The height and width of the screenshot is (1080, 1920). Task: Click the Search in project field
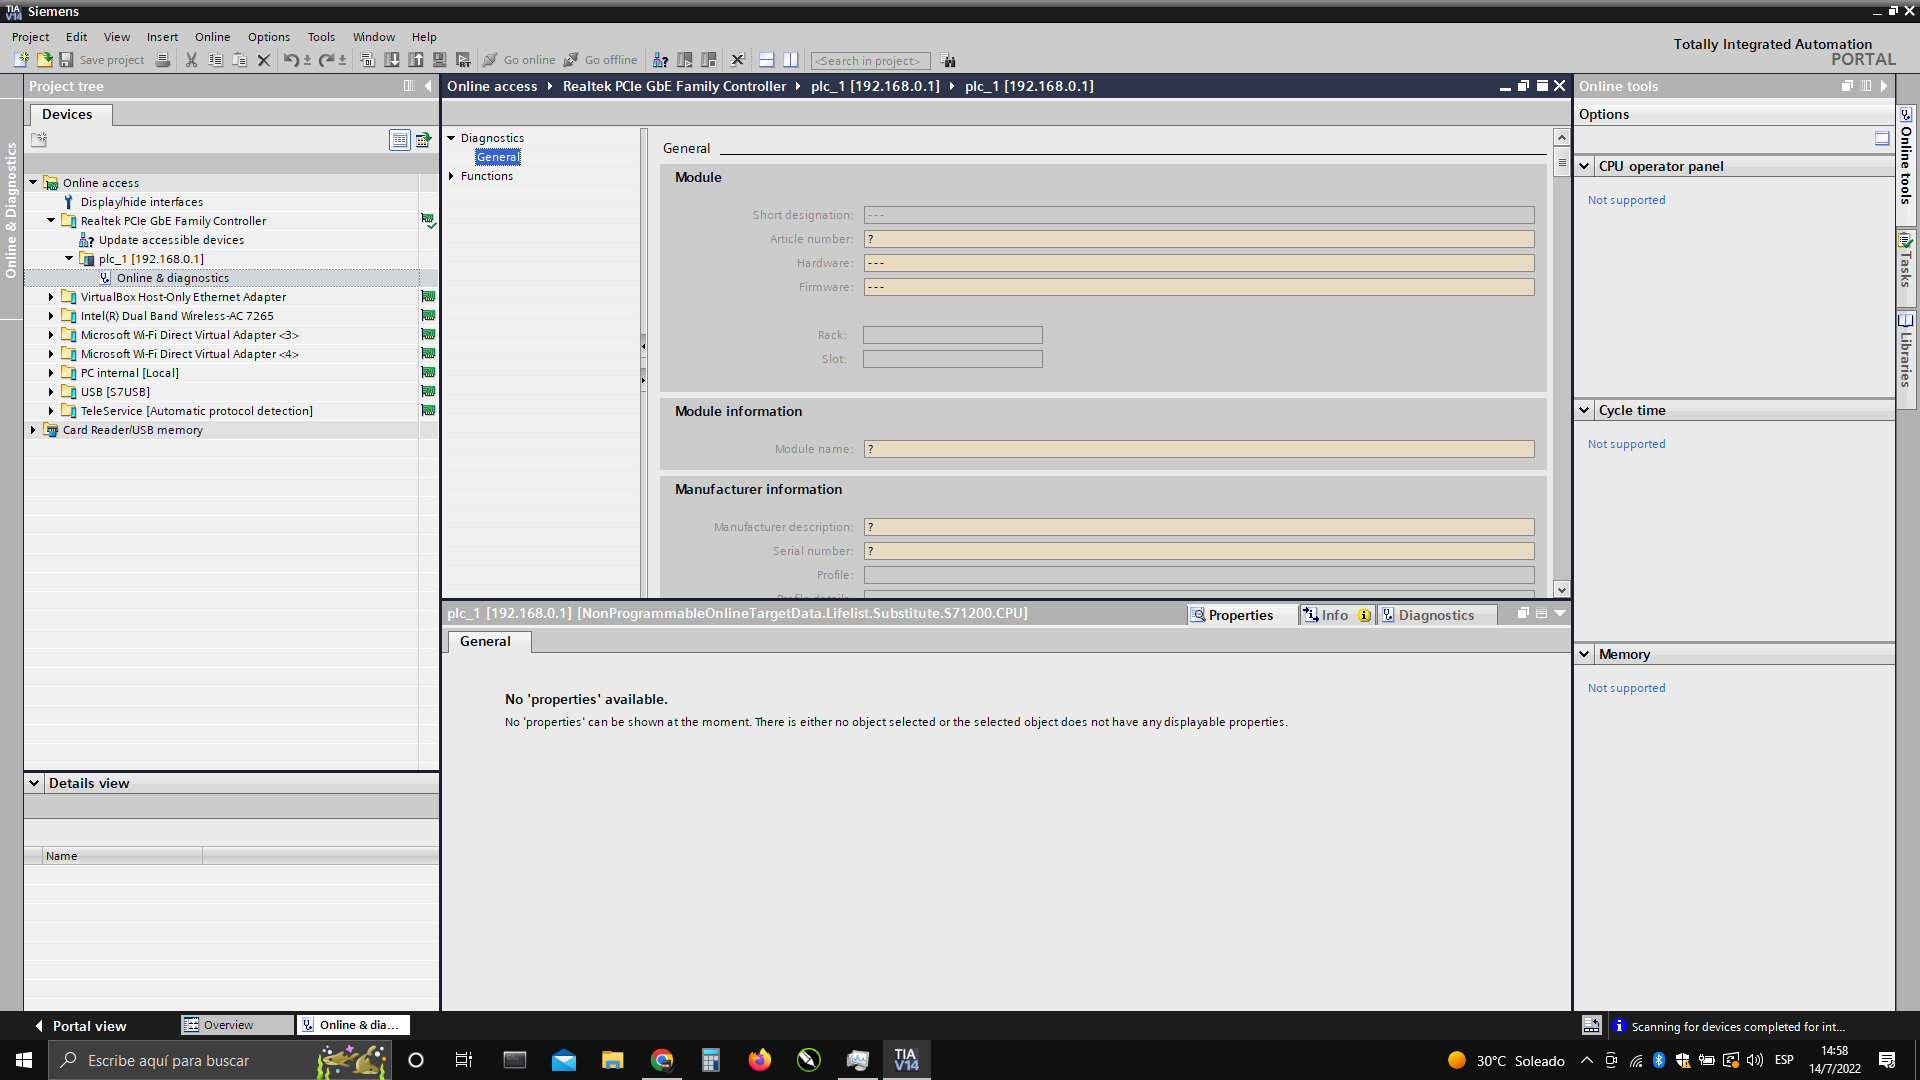(869, 61)
